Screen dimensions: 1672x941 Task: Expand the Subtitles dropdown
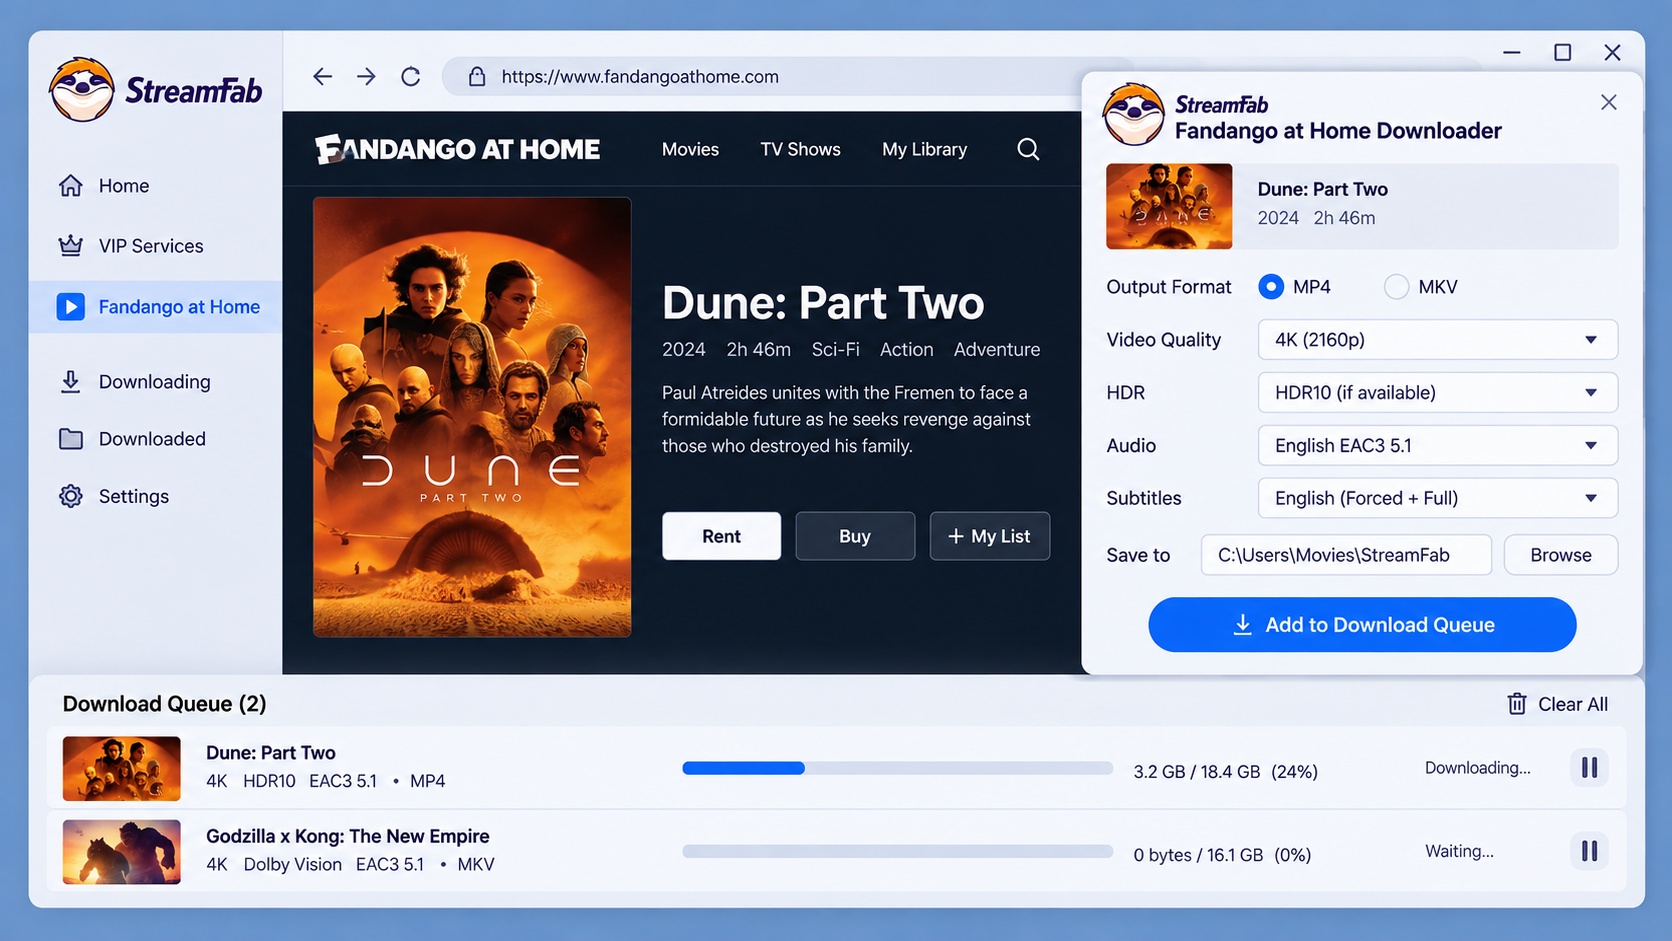point(1437,498)
